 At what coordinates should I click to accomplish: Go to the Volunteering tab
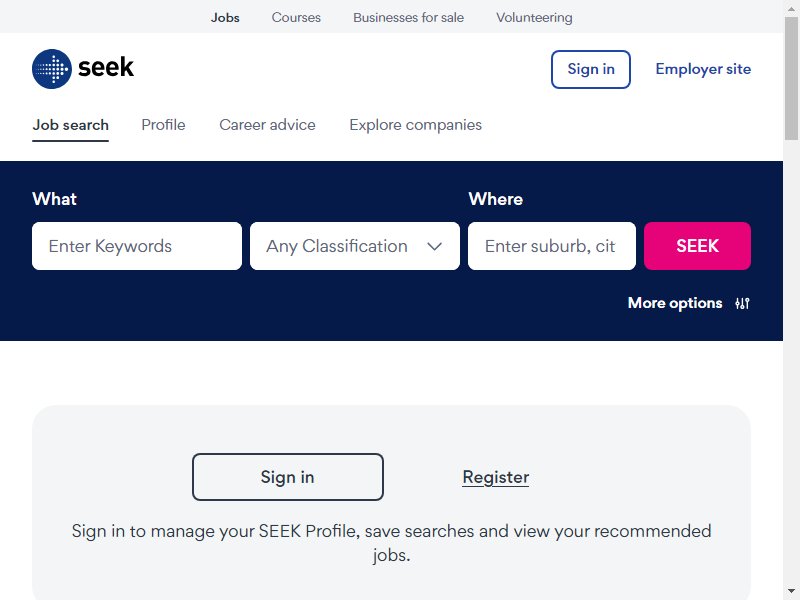coord(534,17)
